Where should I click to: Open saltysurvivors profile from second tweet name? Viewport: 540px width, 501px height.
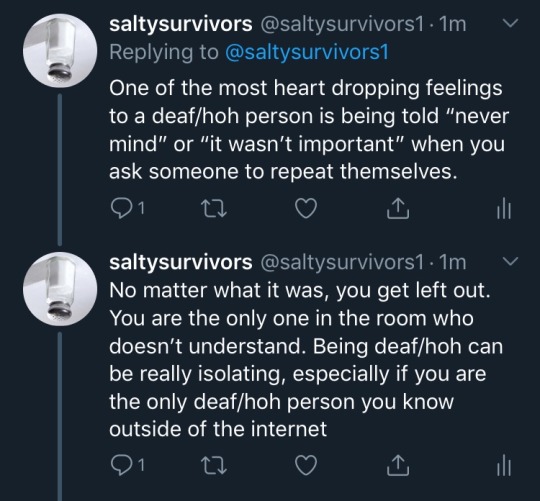tap(181, 262)
